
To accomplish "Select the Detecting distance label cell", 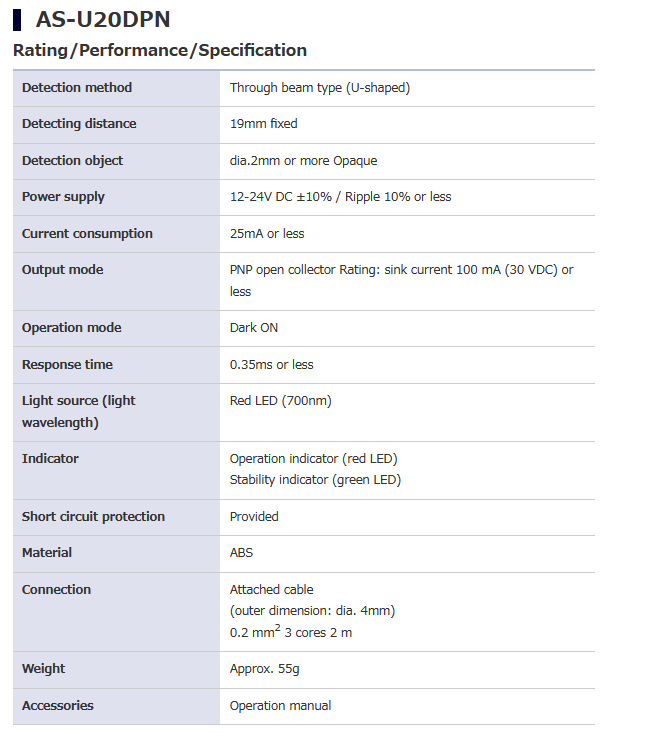I will 79,124.
